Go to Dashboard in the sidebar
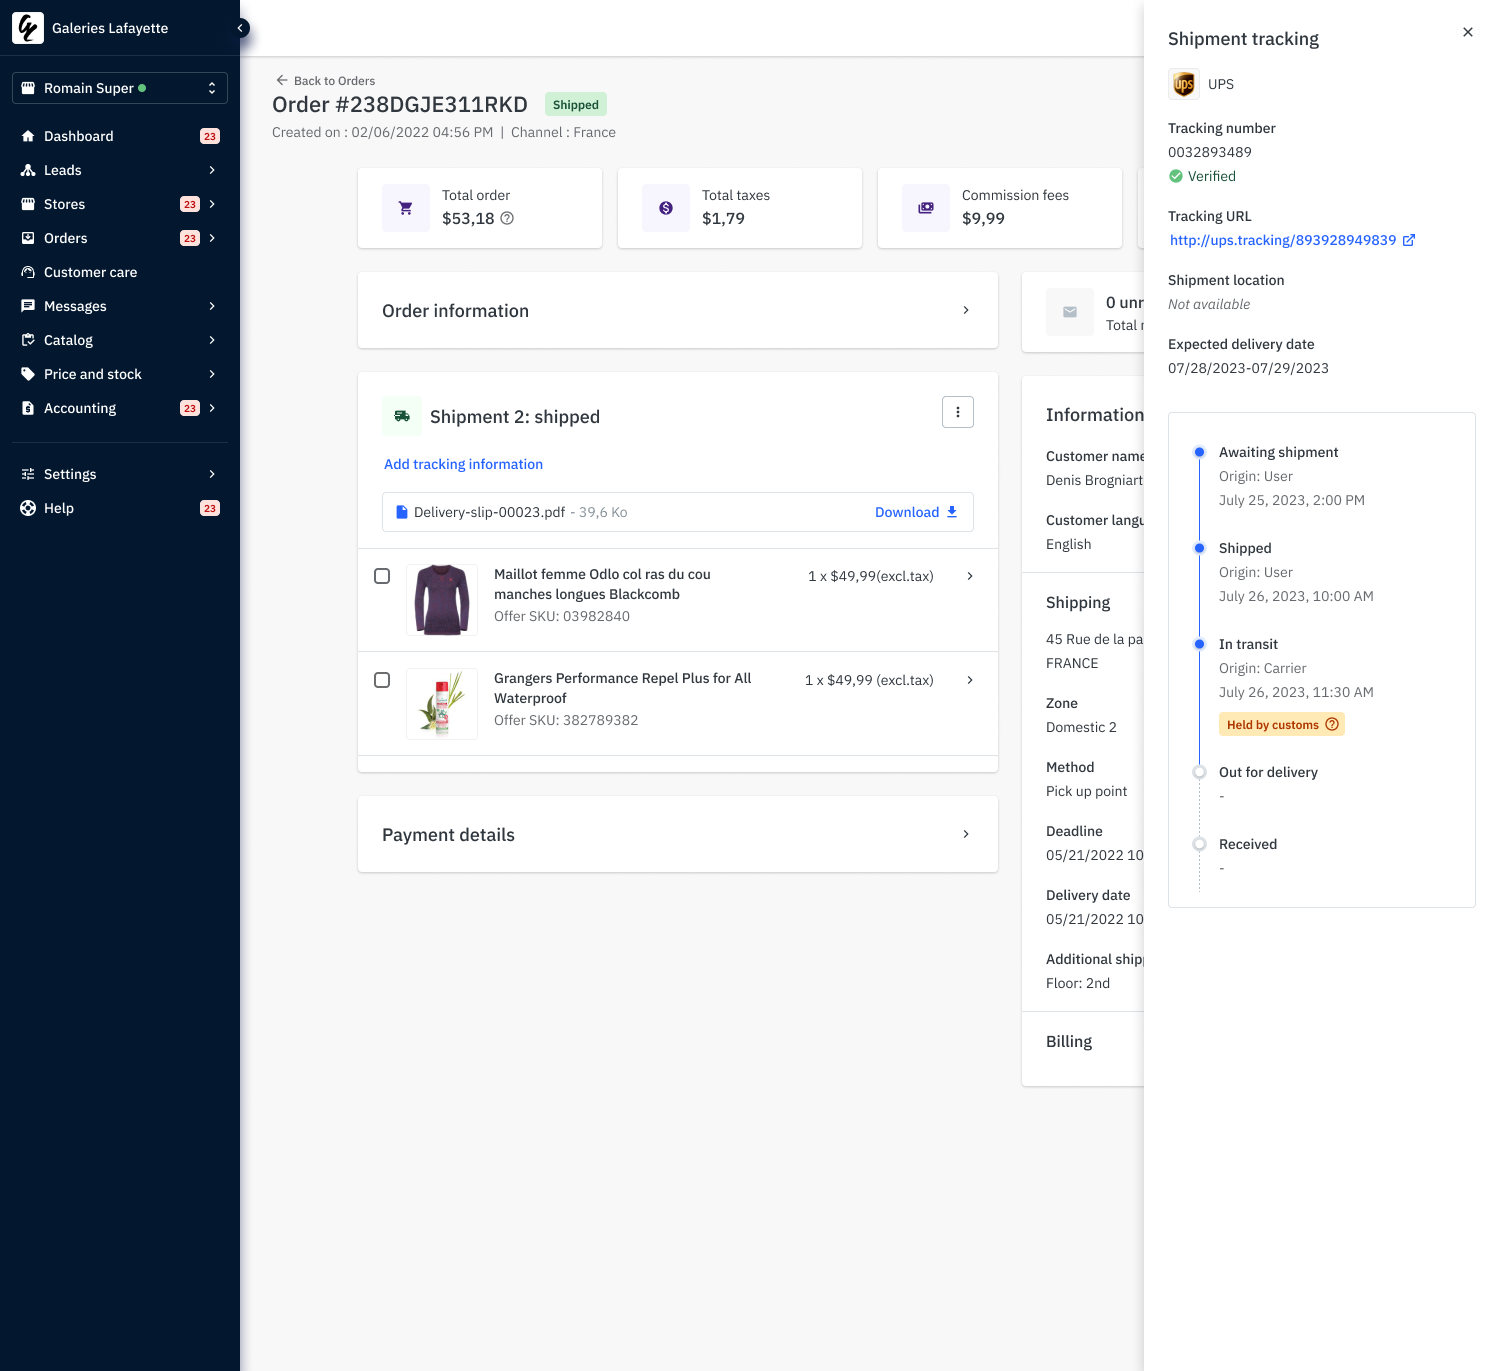 78,136
